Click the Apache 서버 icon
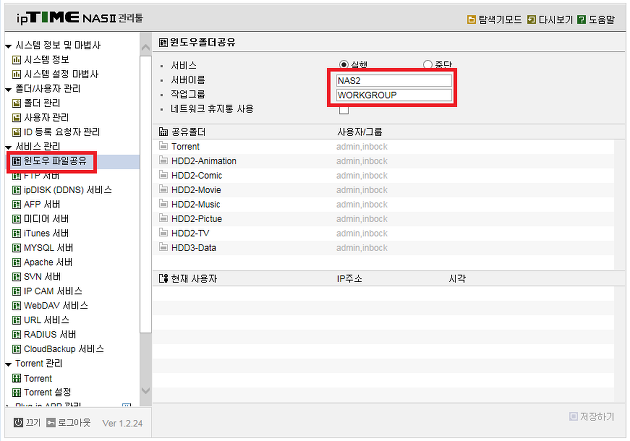 [16, 262]
